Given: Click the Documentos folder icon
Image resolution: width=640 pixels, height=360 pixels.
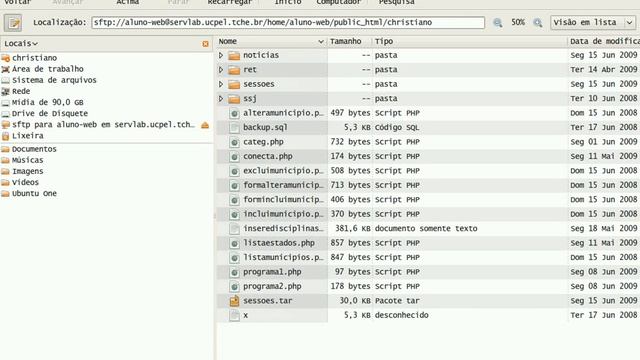Looking at the screenshot, I should 5,149.
